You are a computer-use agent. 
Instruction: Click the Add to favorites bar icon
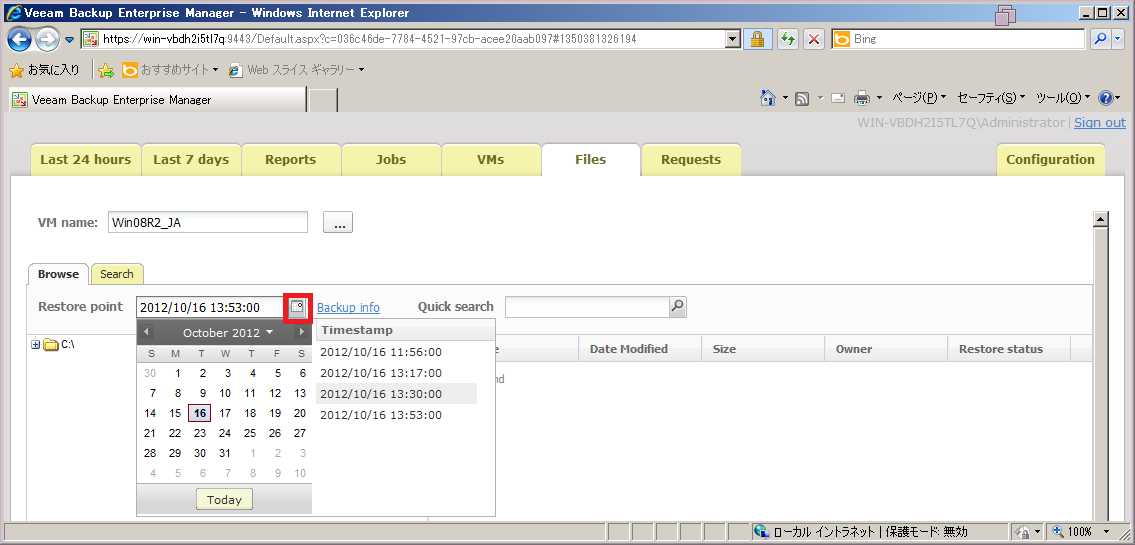click(106, 70)
